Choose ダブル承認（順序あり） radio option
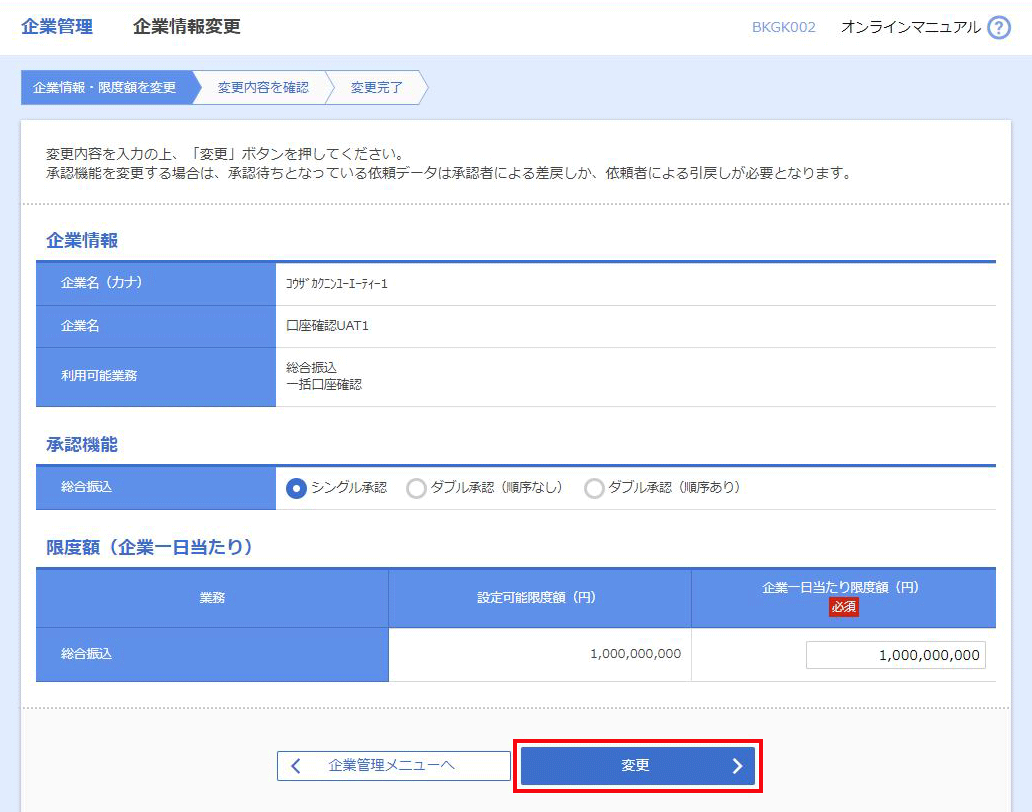 594,488
